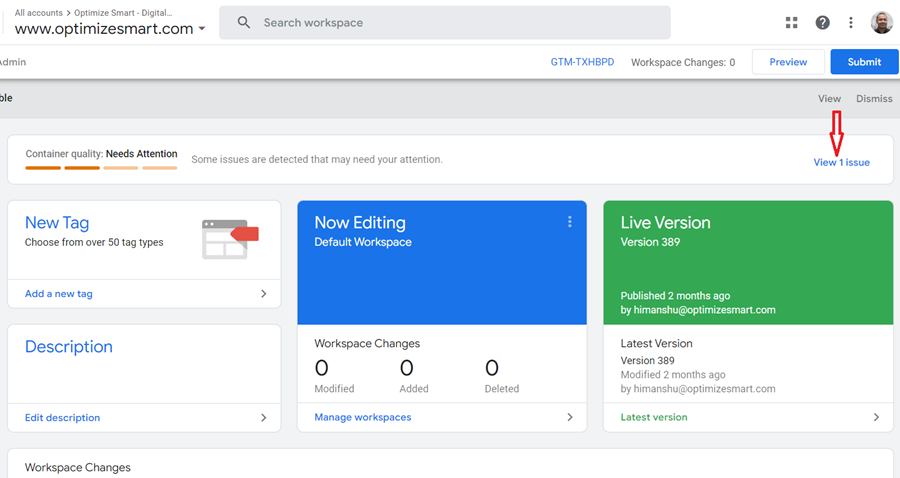Viewport: 900px width, 478px height.
Task: Open the three-dot more options menu in header
Action: [x=851, y=22]
